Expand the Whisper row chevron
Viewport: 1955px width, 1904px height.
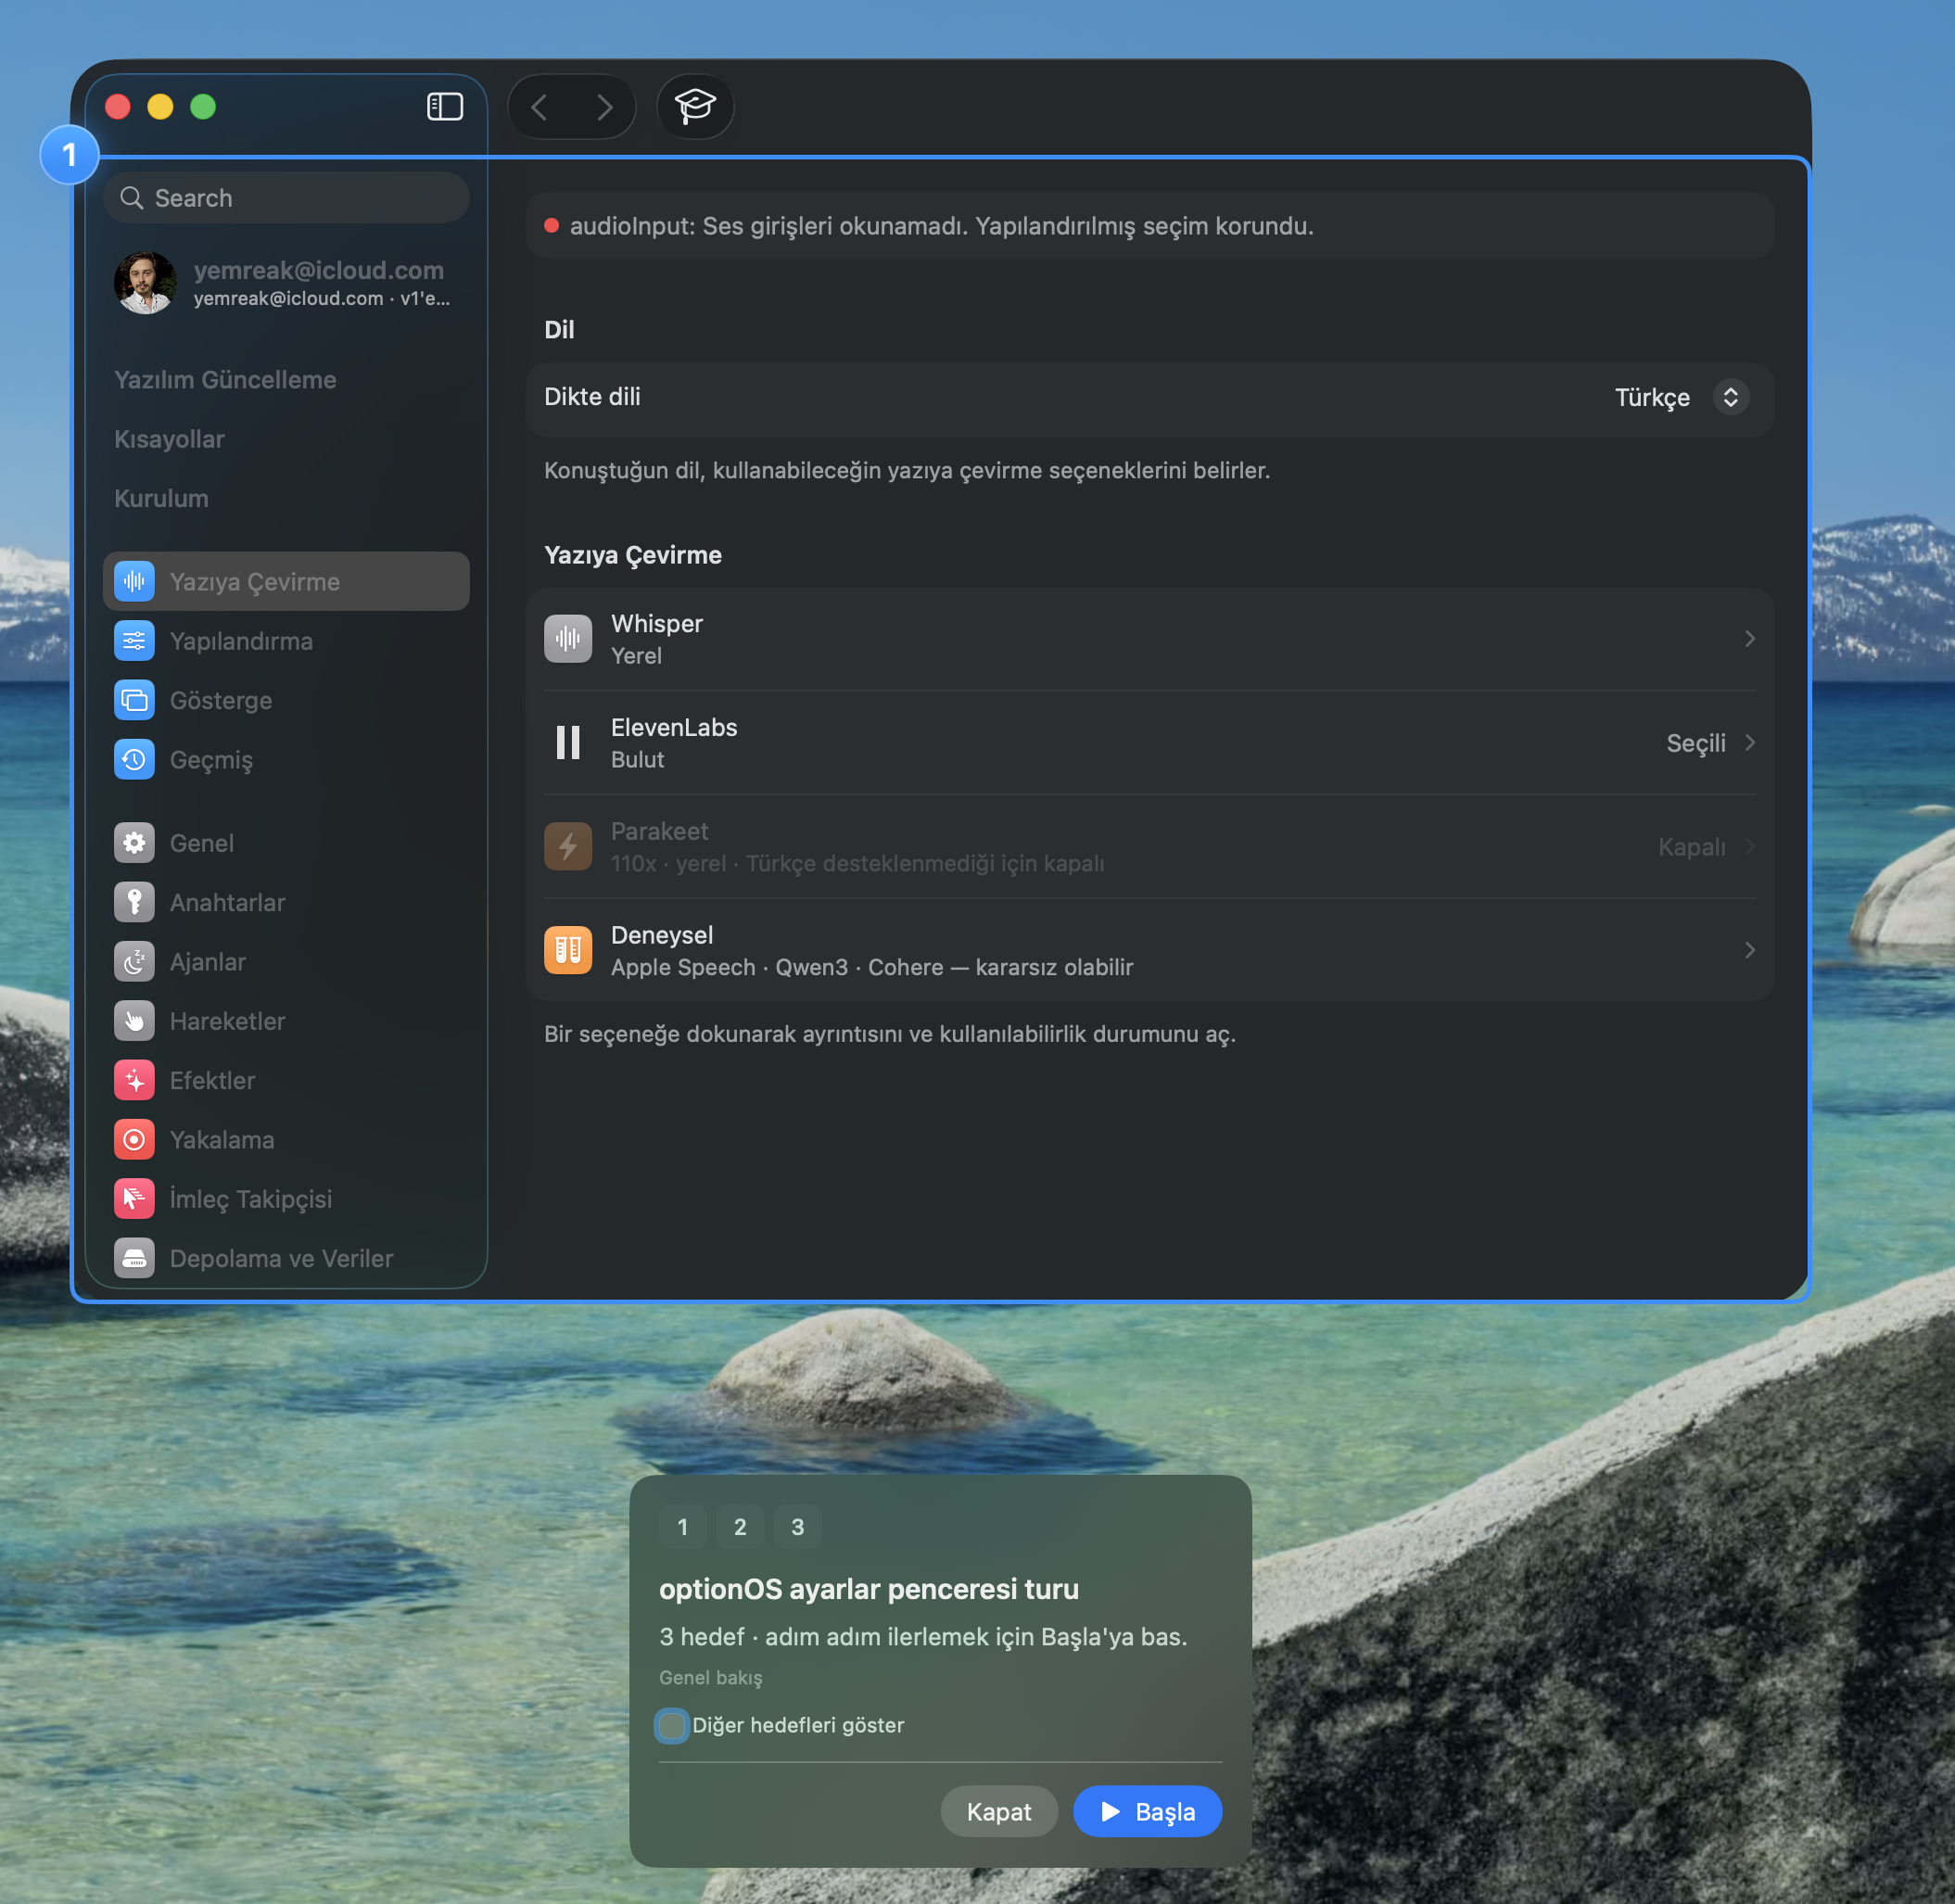click(1749, 639)
